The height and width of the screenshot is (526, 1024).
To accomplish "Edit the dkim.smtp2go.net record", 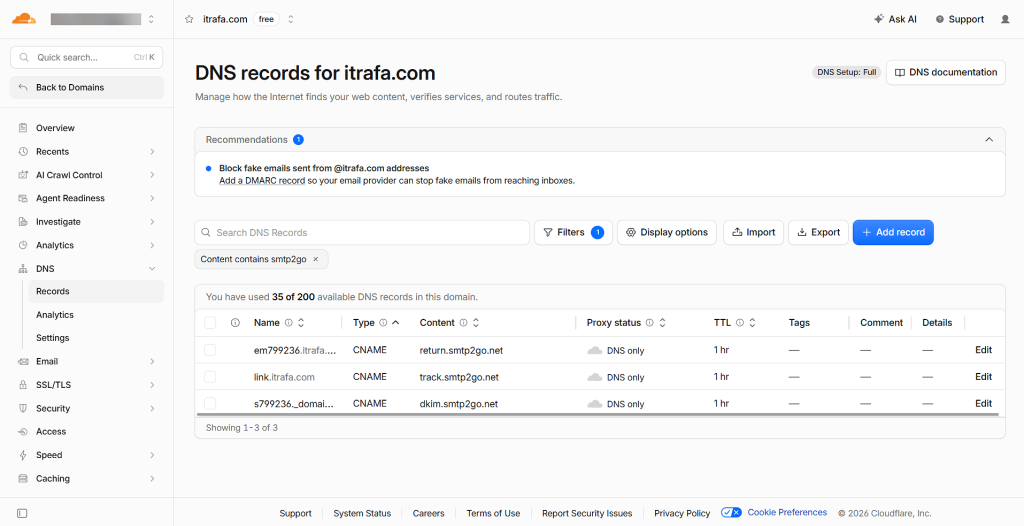I will [x=984, y=404].
